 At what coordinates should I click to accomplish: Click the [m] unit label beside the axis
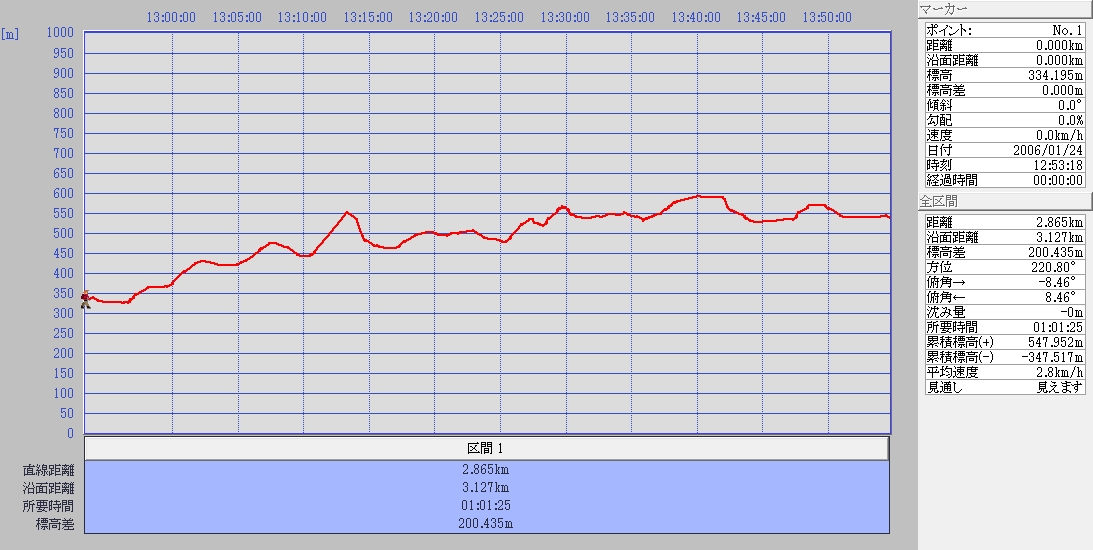pos(10,34)
